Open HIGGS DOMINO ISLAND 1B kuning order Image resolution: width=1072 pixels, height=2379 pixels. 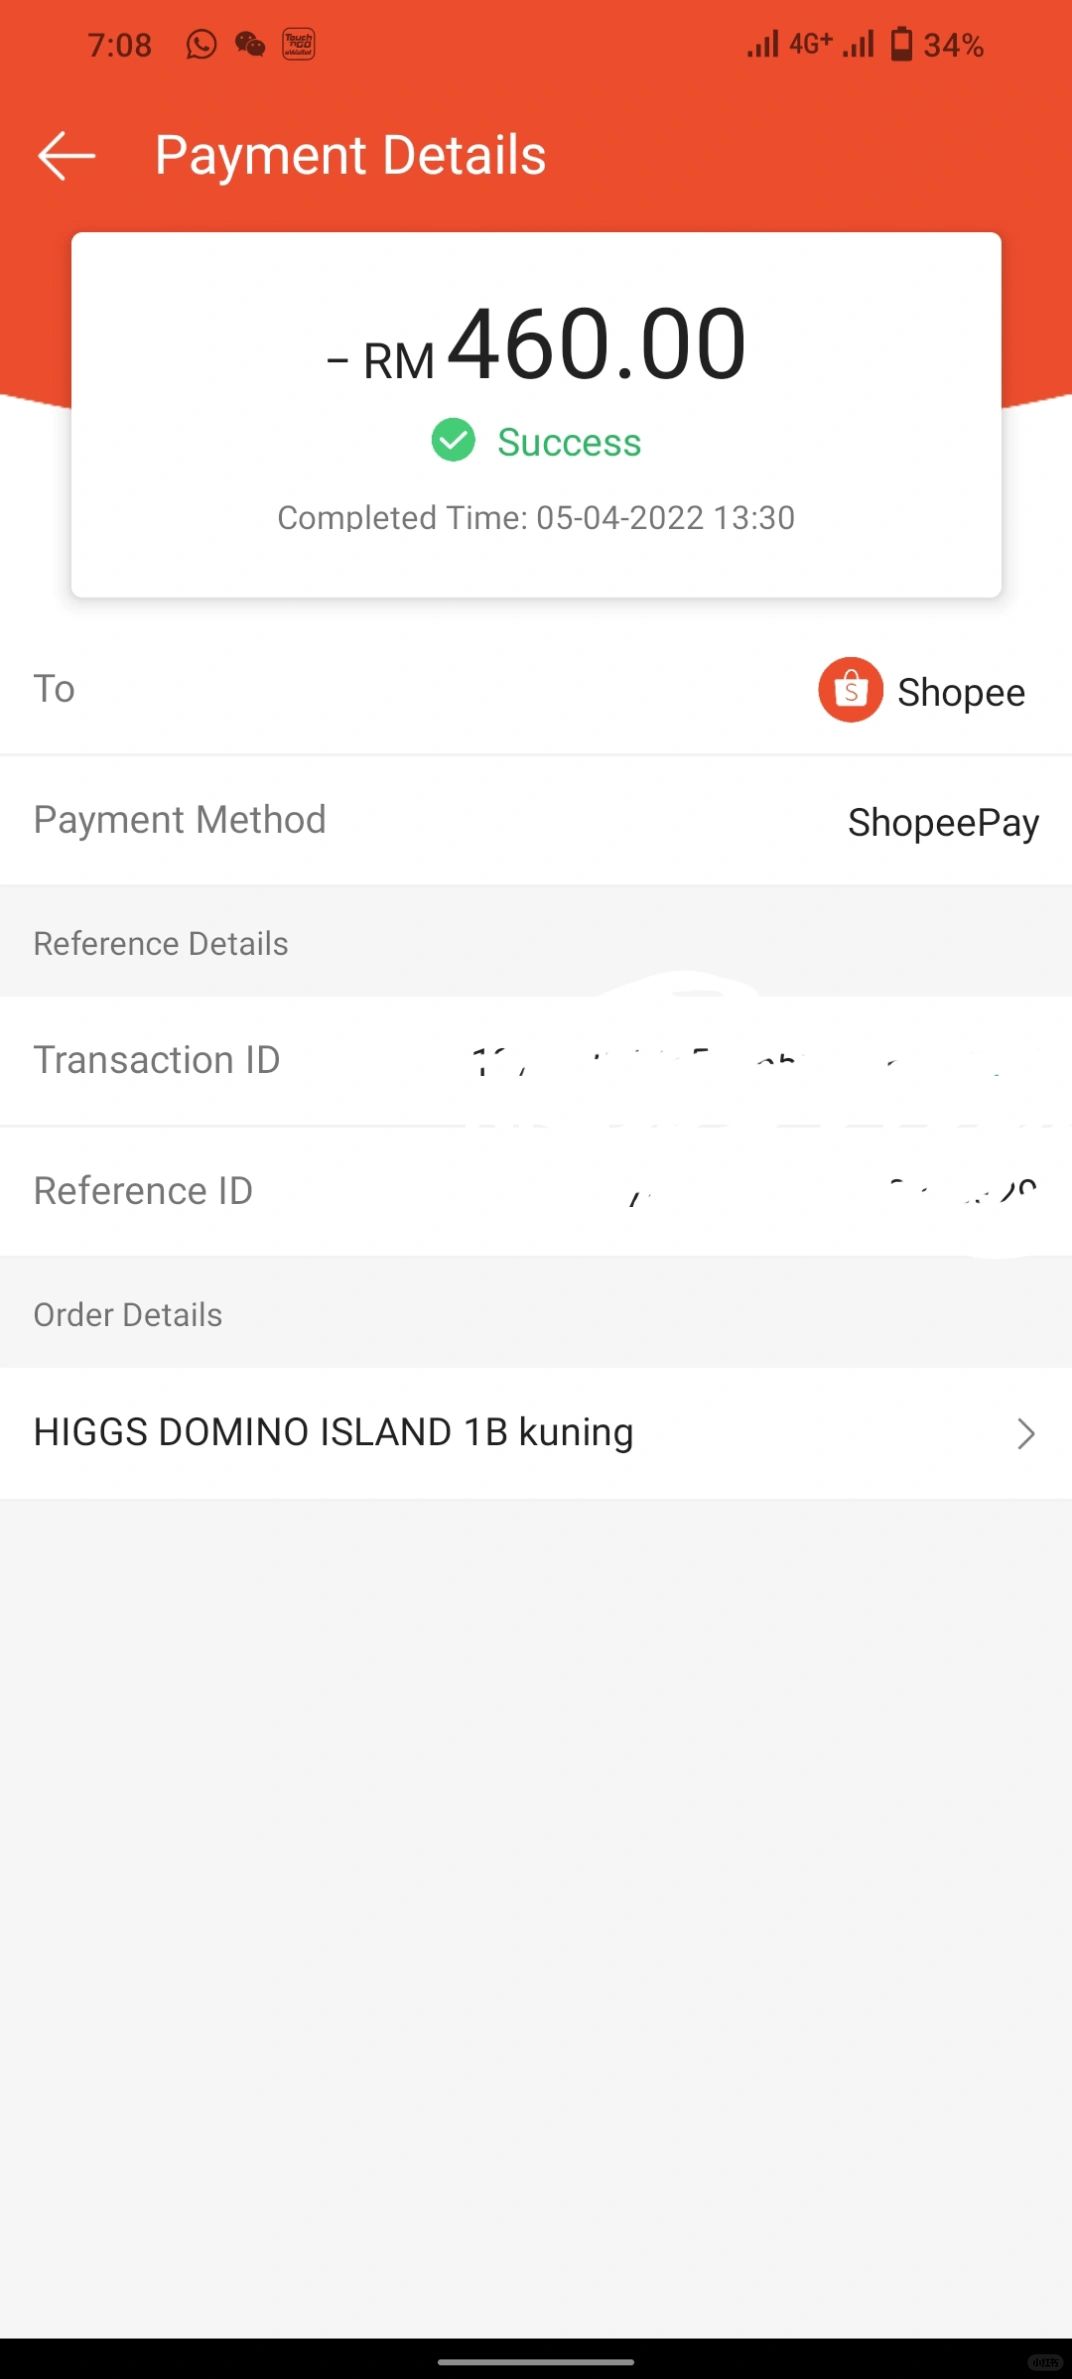coord(536,1433)
